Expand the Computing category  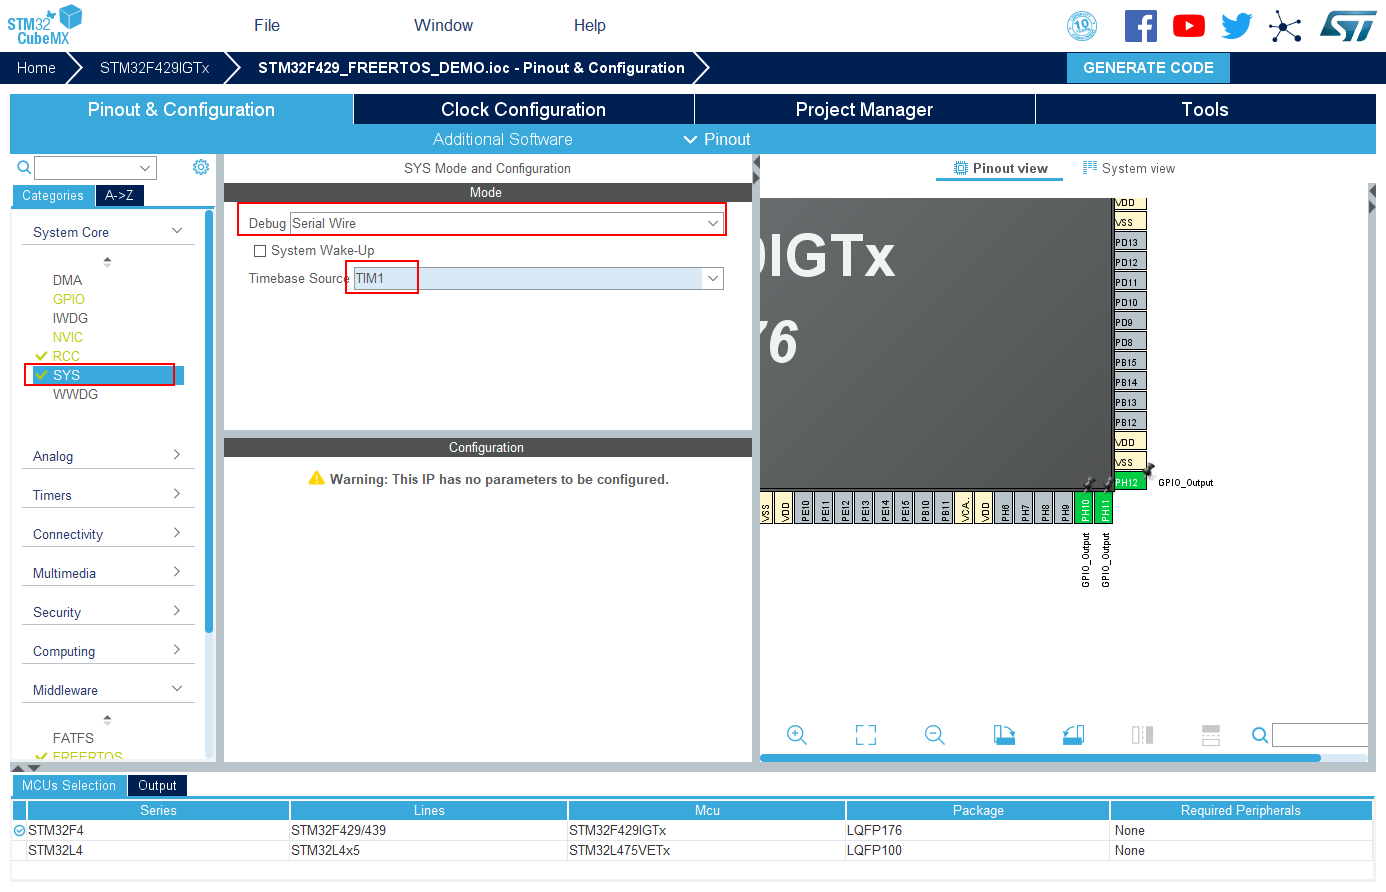(x=108, y=651)
